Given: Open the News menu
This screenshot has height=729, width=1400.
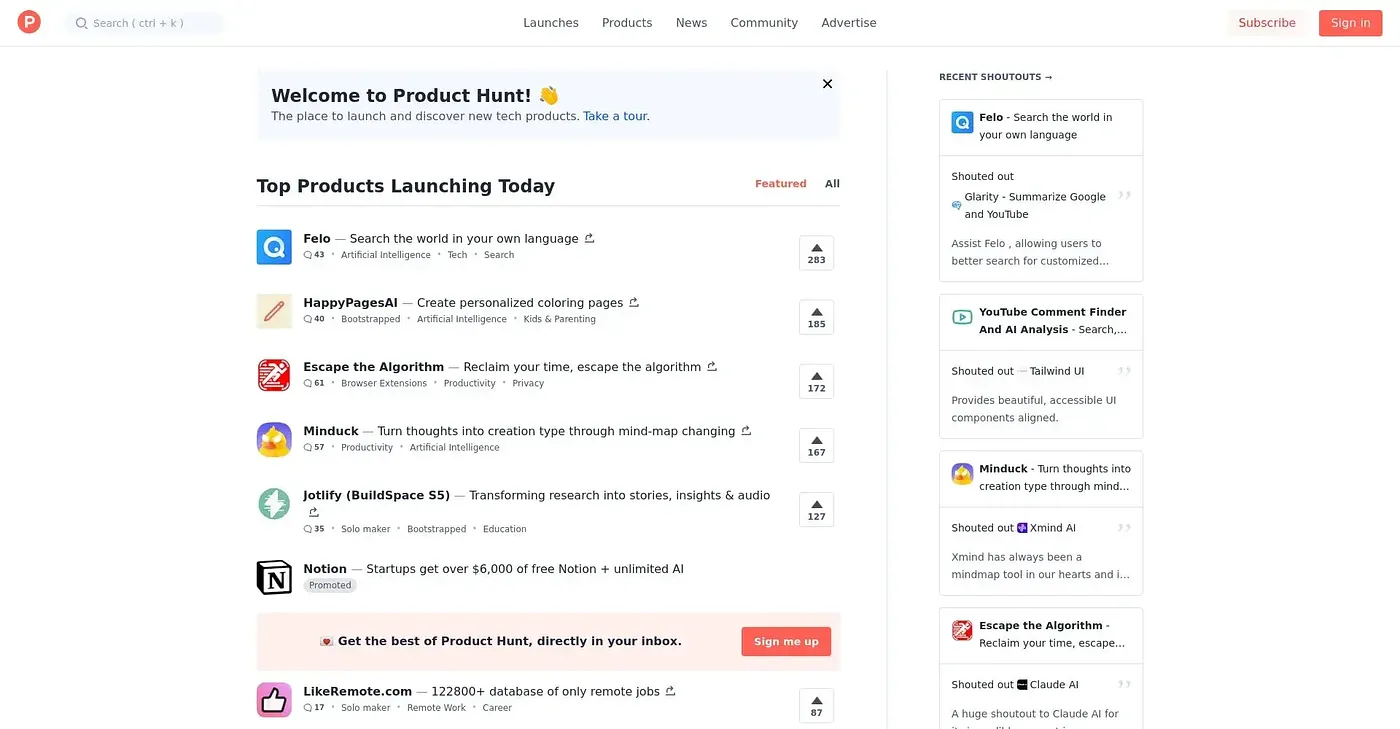Looking at the screenshot, I should [691, 23].
